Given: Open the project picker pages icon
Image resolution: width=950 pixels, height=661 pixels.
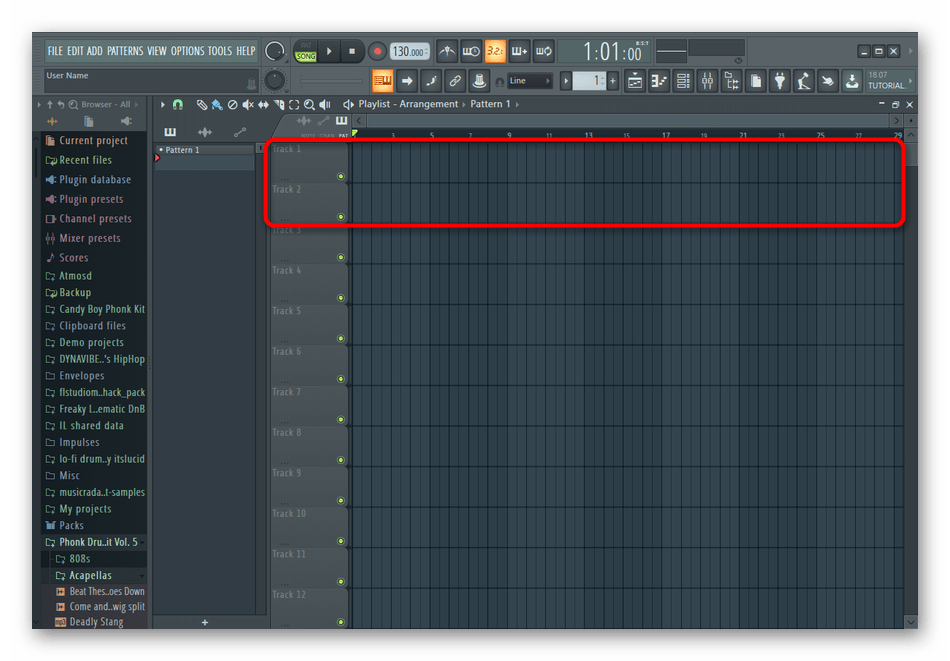Looking at the screenshot, I should tap(756, 81).
